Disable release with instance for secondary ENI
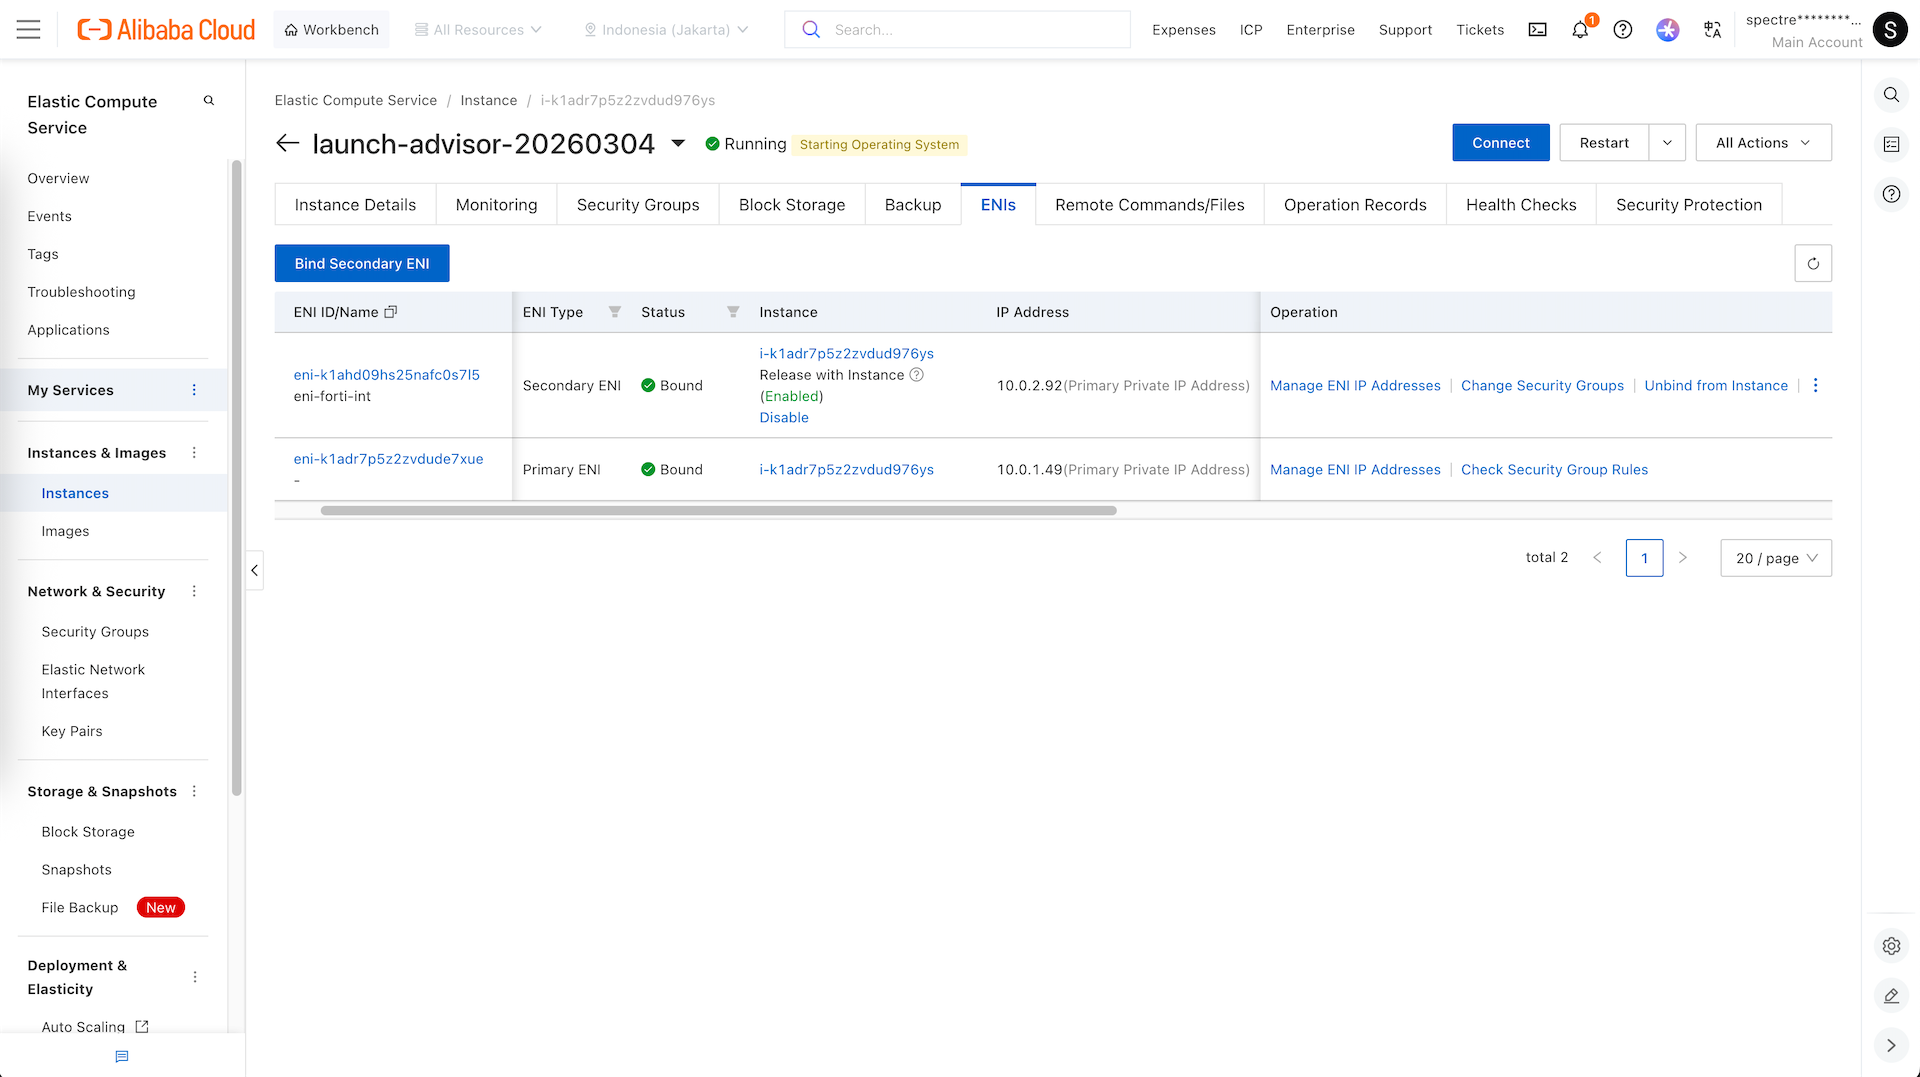 coord(783,418)
